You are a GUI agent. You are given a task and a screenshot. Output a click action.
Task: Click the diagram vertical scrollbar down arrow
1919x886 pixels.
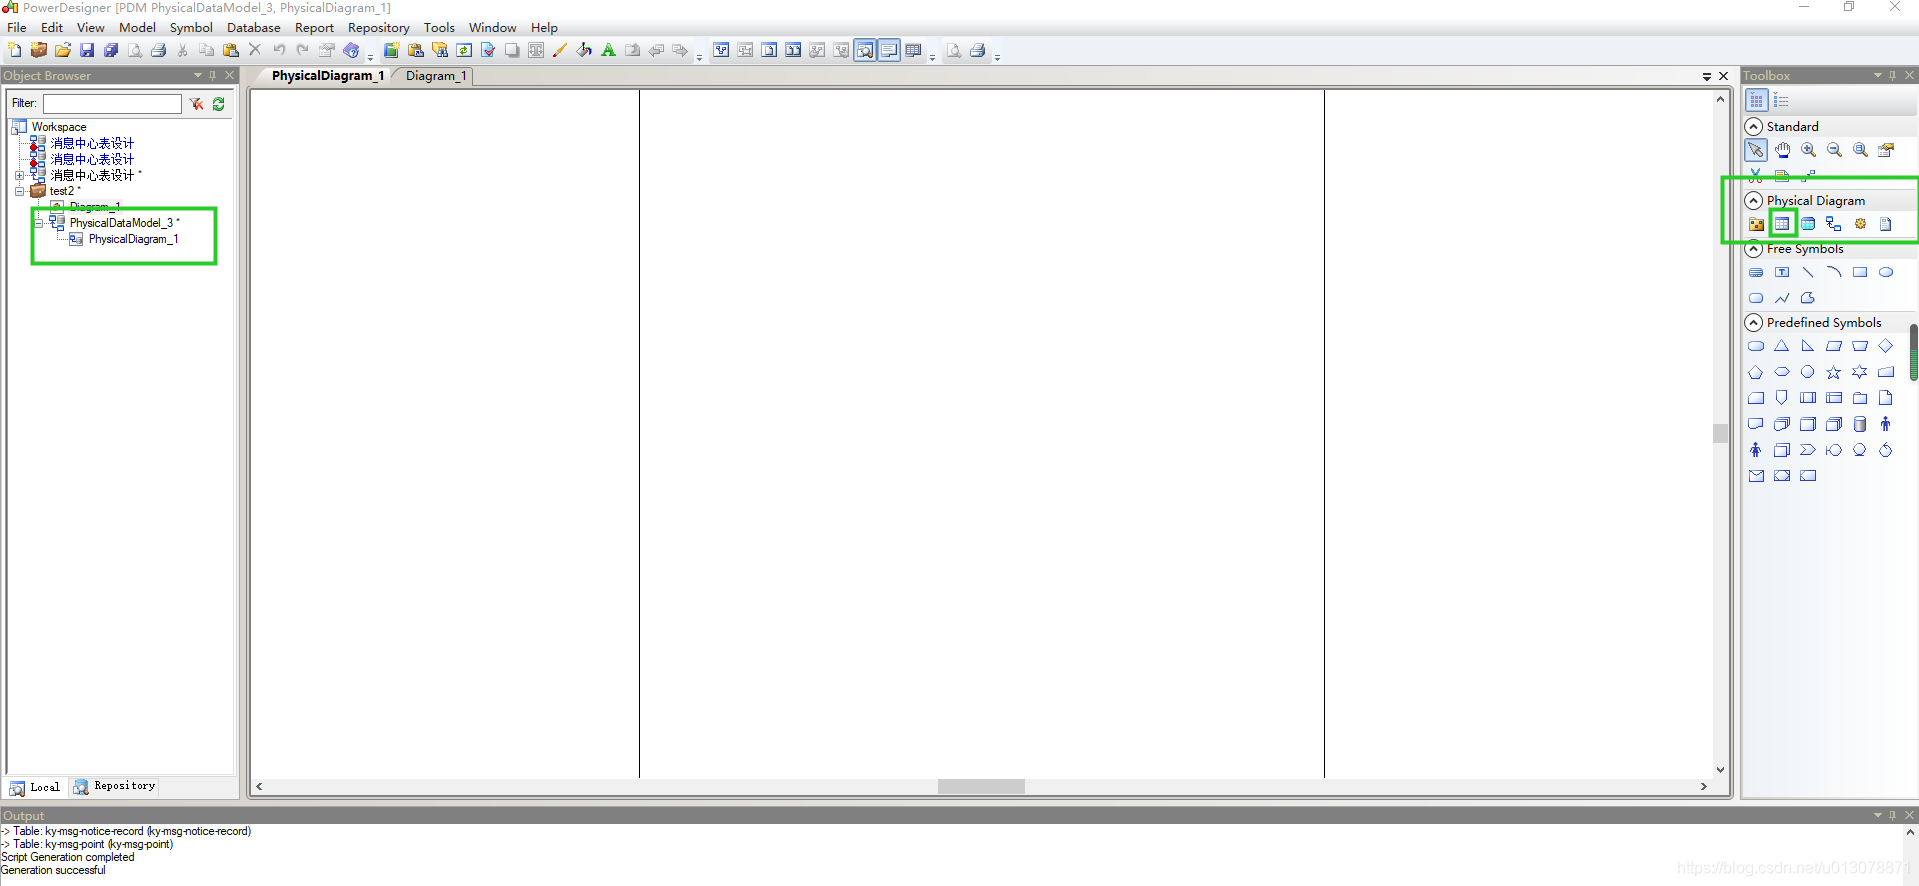1720,770
